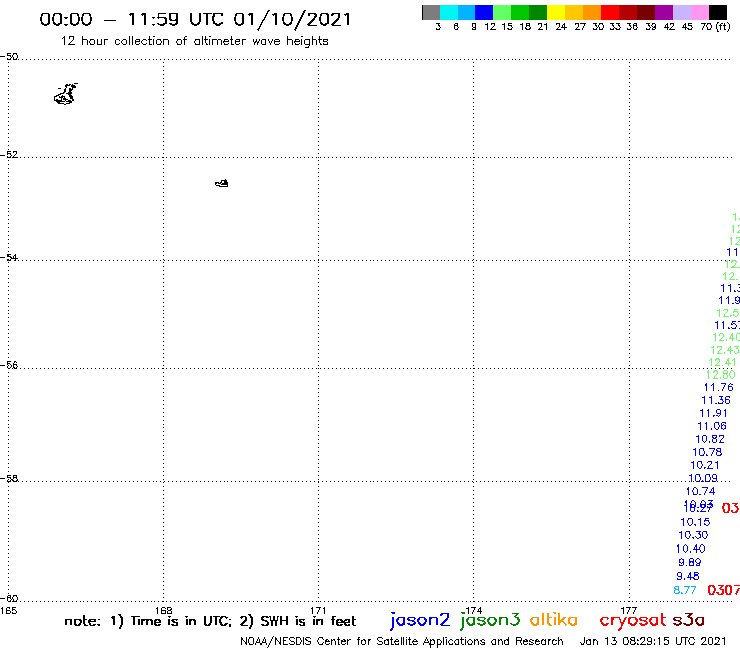Click the wave height value 11.76
Image resolution: width=740 pixels, height=650 pixels.
tap(718, 388)
